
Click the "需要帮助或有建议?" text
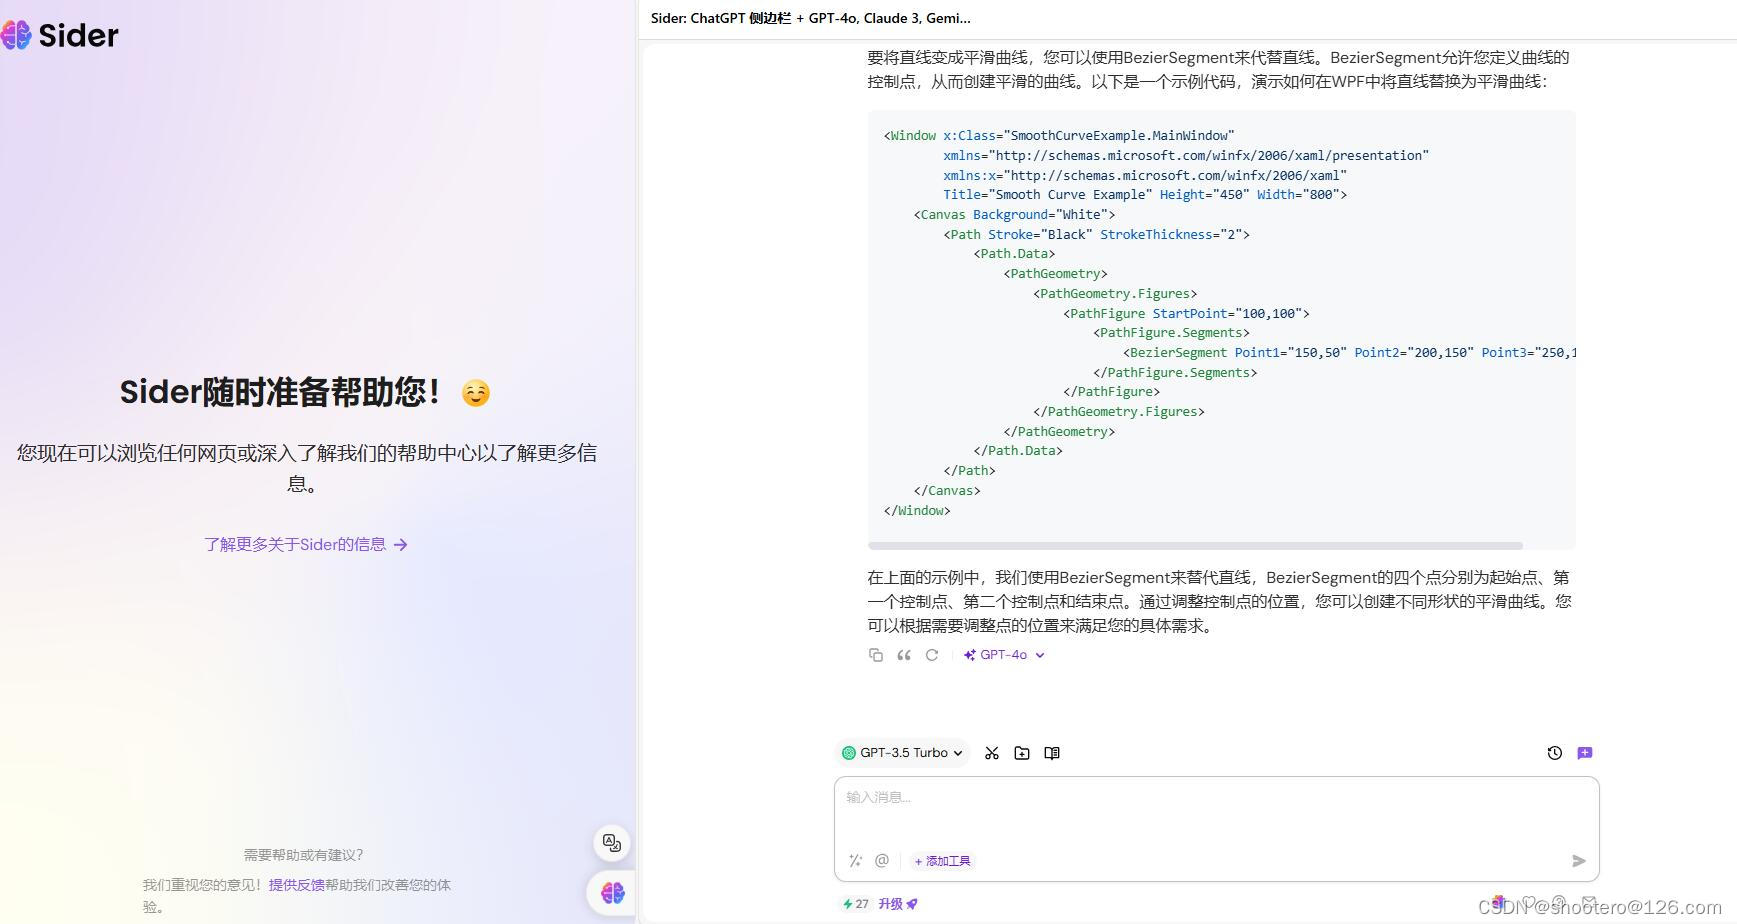(304, 855)
